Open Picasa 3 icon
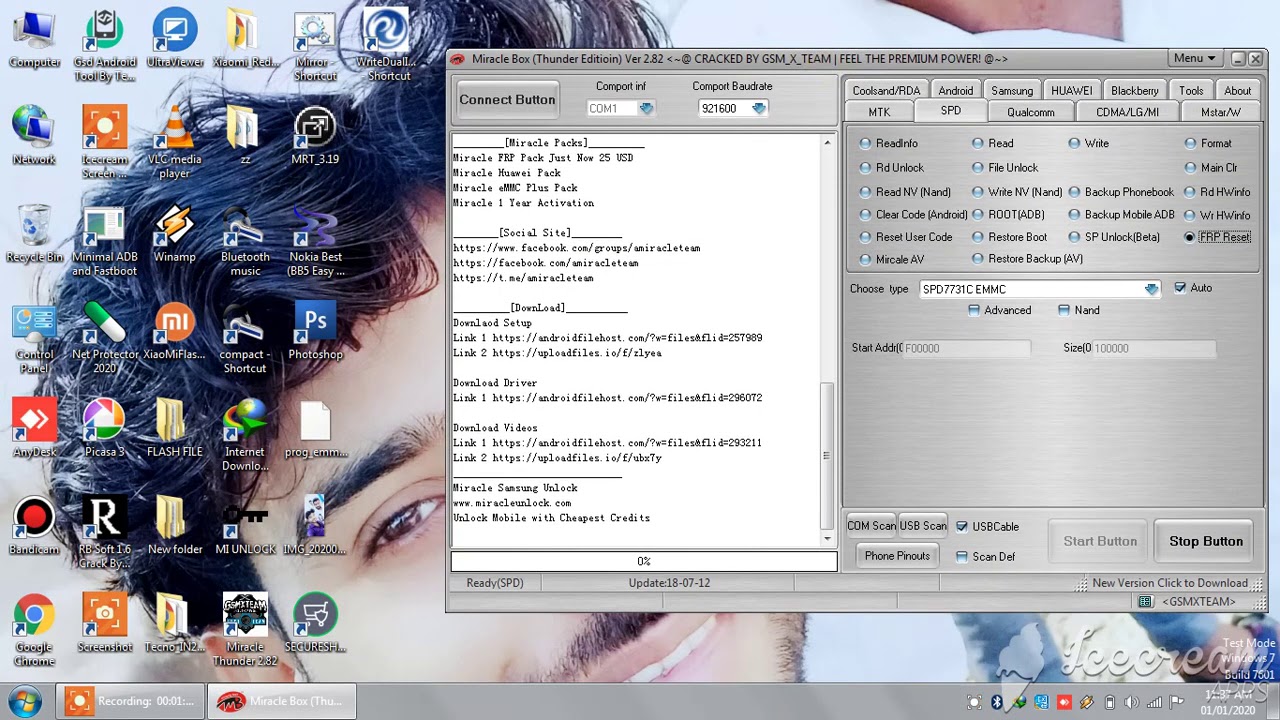1280x720 pixels. 104,428
